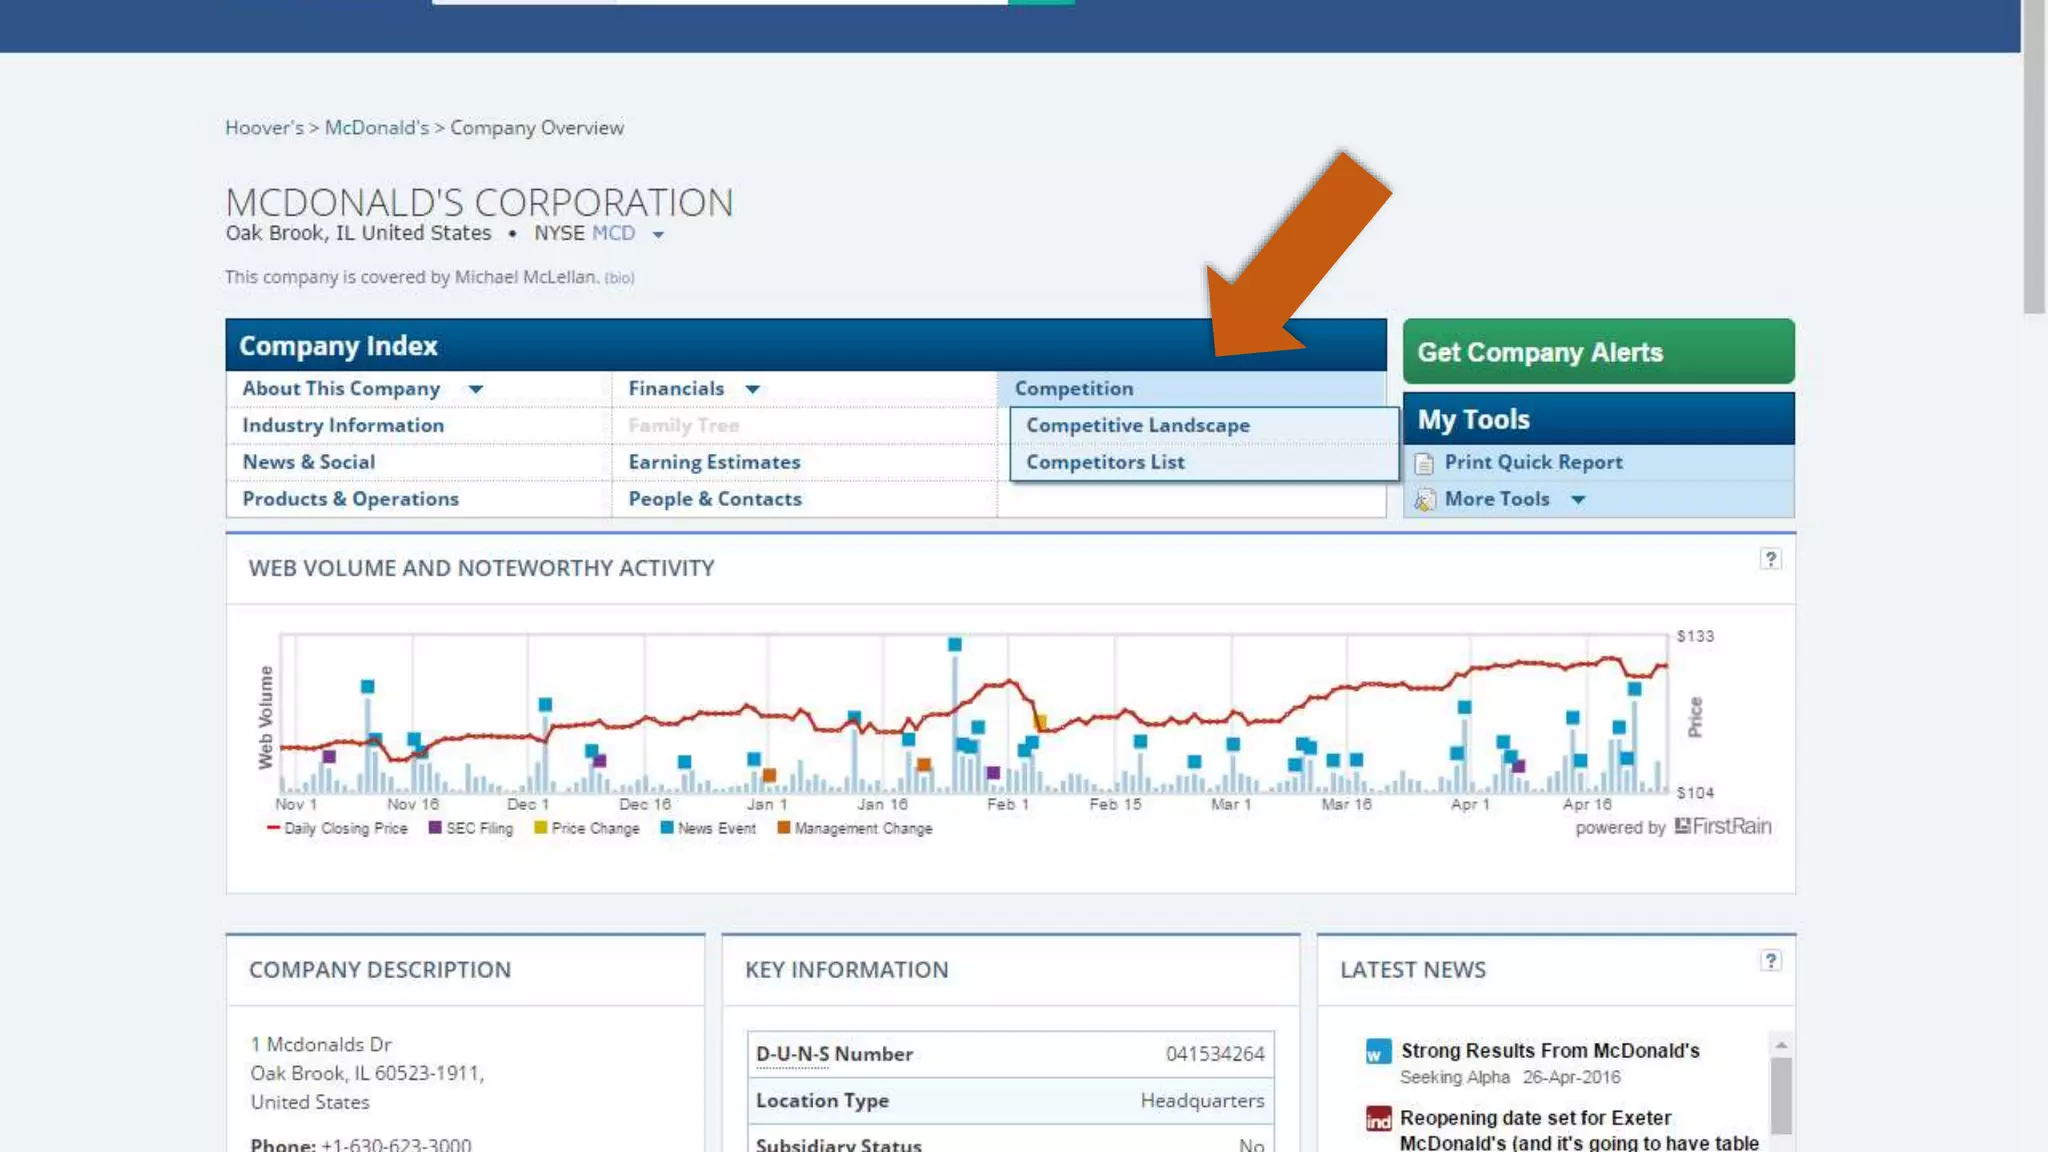Click the Latest News scrollbar up arrow
Viewport: 2048px width, 1152px height.
[x=1781, y=1044]
